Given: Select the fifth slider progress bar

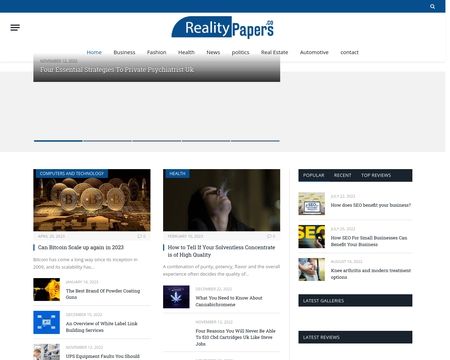Looking at the screenshot, I should point(255,141).
